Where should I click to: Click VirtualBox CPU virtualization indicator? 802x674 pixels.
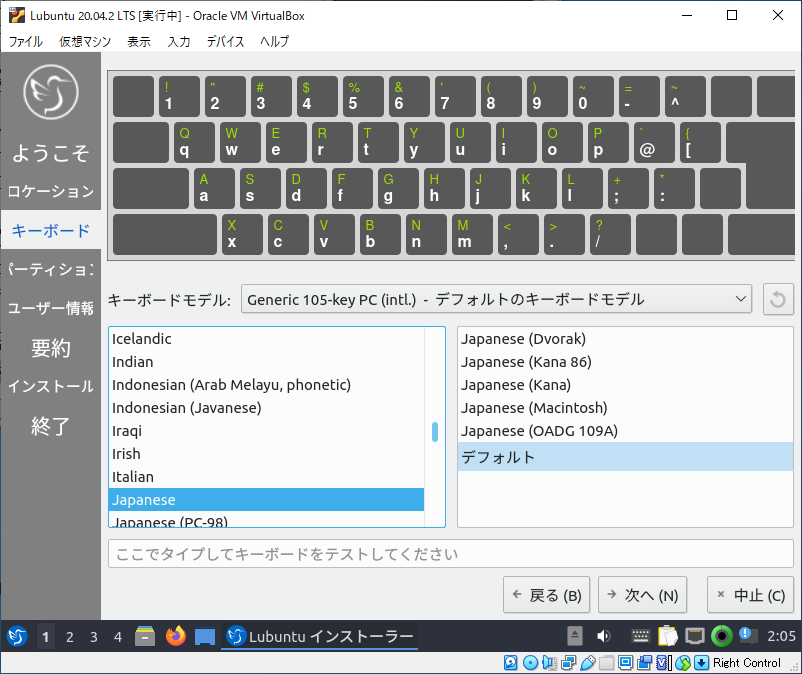coord(663,663)
